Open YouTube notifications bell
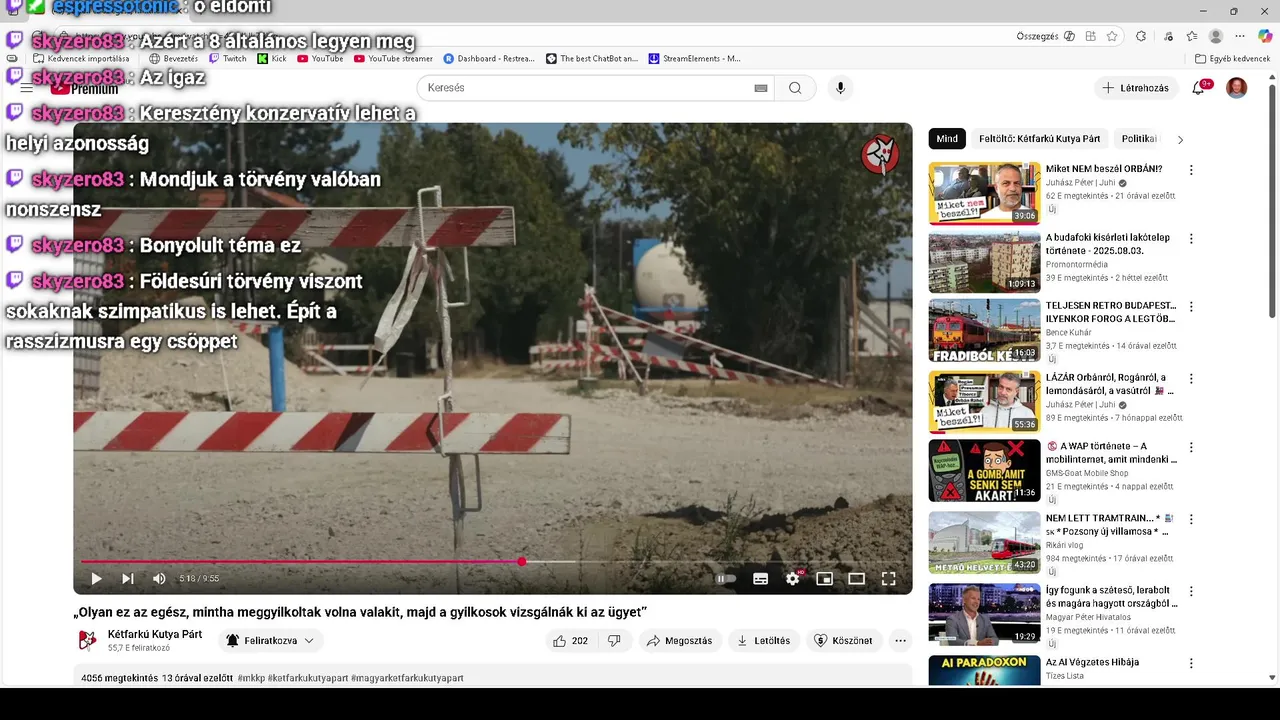This screenshot has height=720, width=1280. click(1199, 88)
